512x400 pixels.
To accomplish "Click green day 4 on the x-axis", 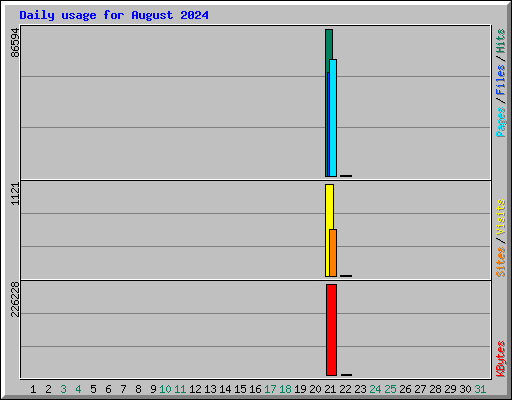I will pyautogui.click(x=78, y=389).
